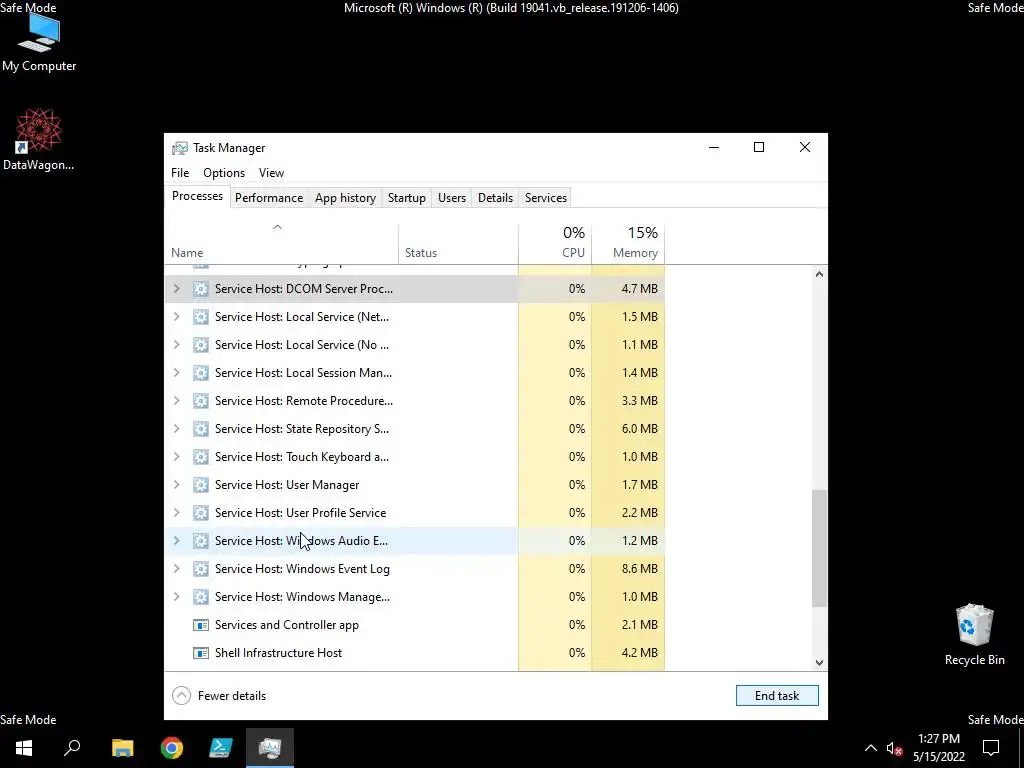Click Task Manager taskbar button
1024x768 pixels.
270,748
